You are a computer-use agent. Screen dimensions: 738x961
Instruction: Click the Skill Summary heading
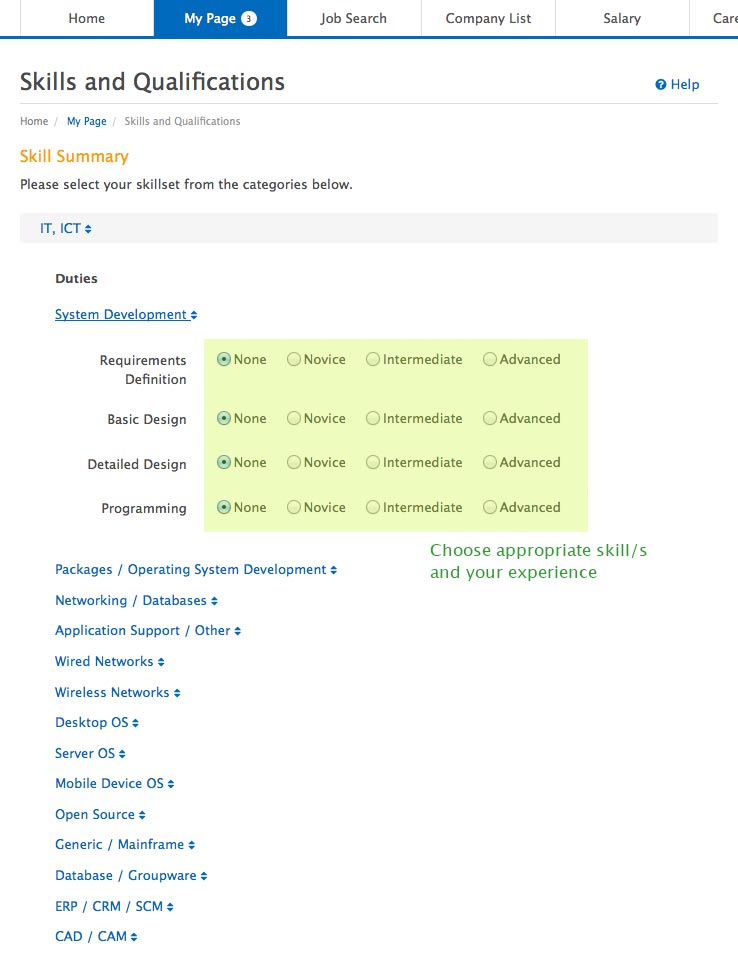click(74, 156)
